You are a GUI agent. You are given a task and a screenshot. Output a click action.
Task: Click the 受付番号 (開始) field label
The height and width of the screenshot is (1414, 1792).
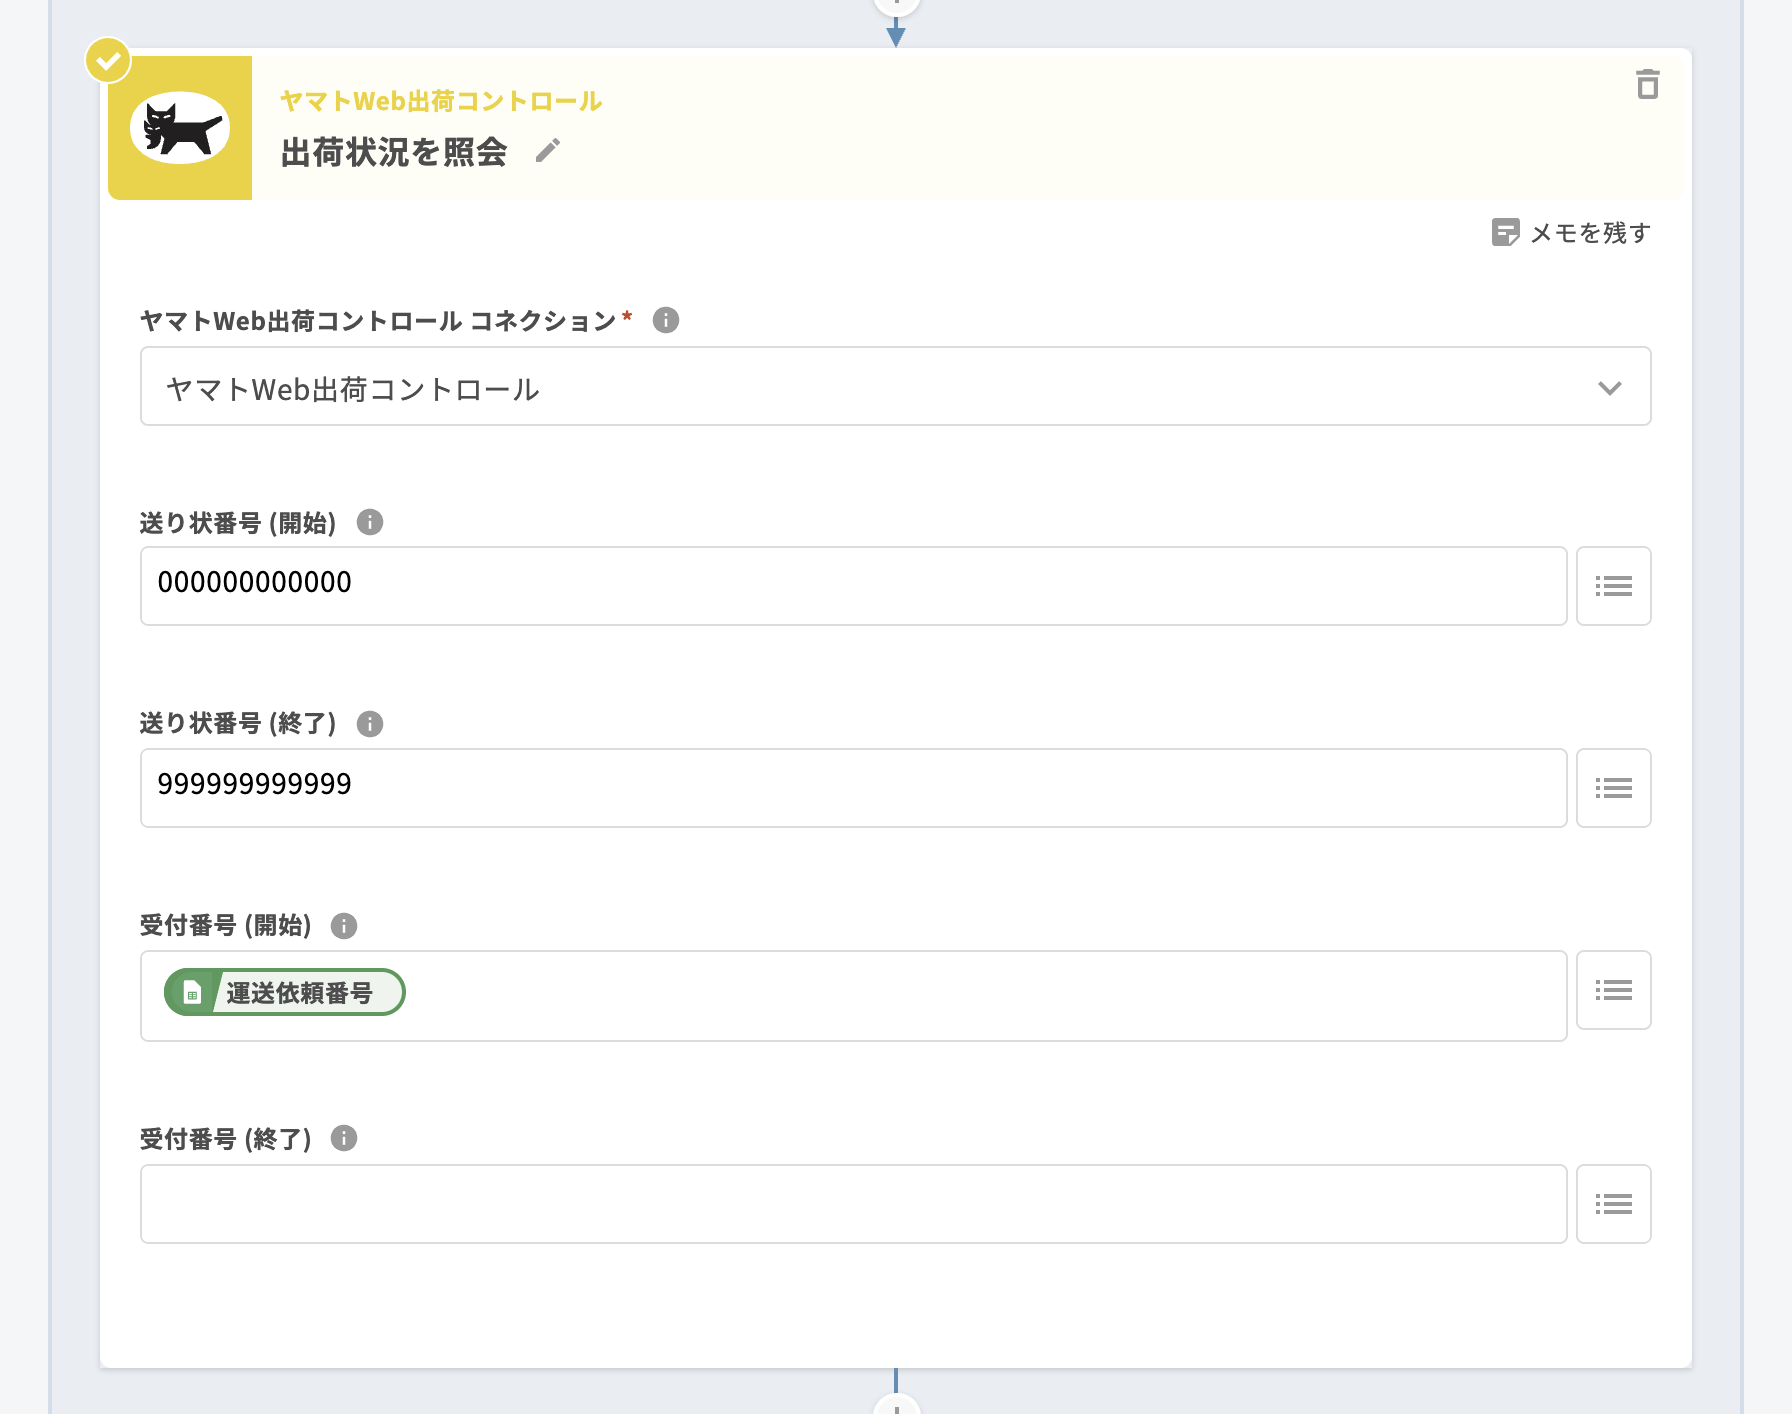[226, 926]
